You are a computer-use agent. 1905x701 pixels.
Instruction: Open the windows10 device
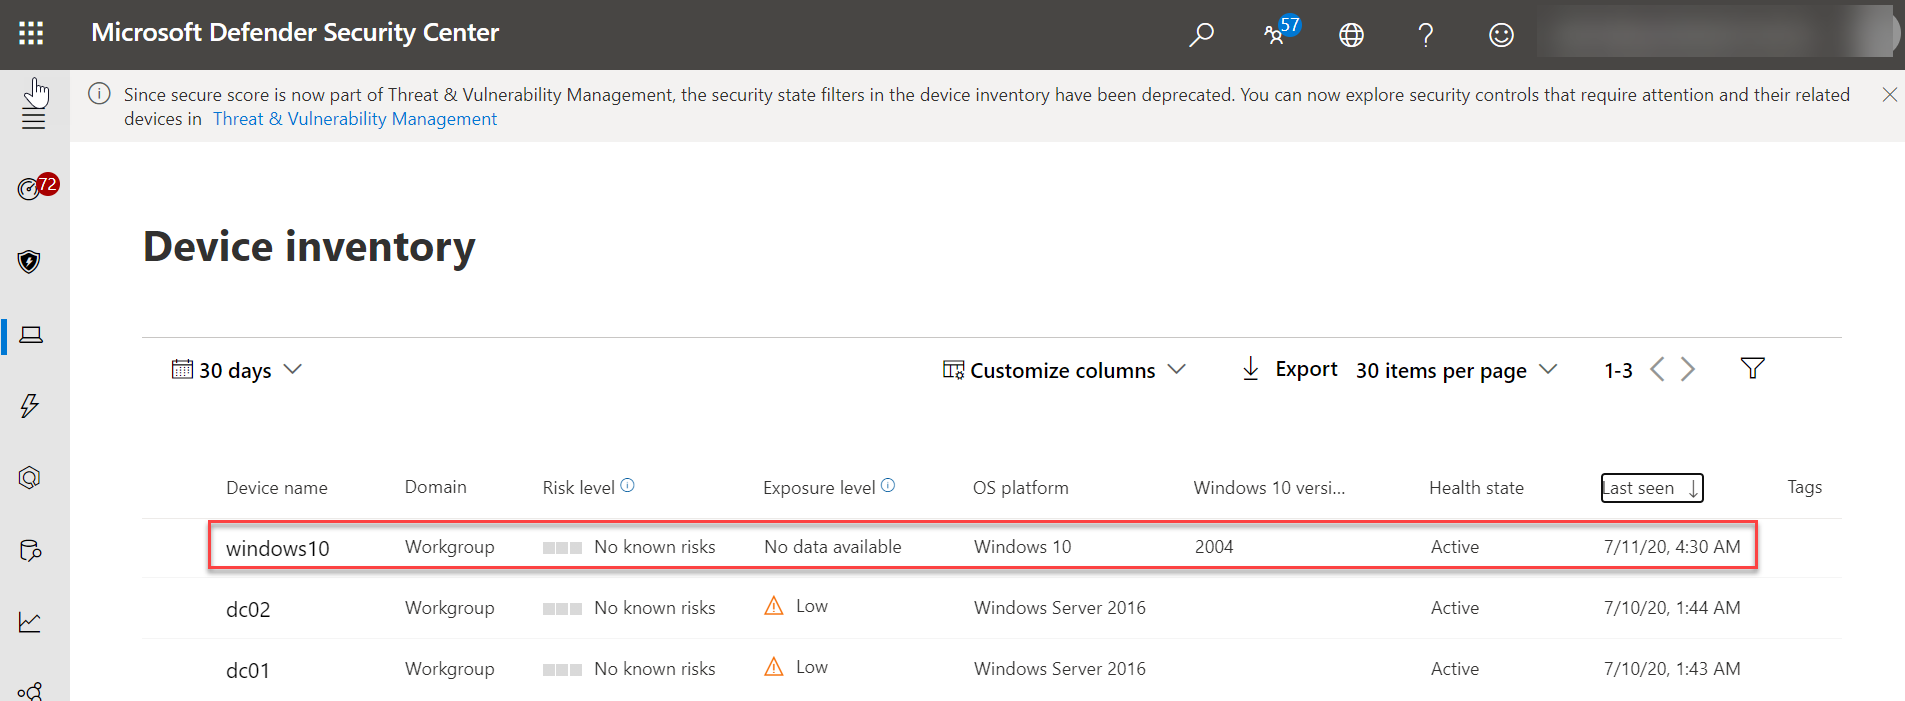(x=277, y=548)
